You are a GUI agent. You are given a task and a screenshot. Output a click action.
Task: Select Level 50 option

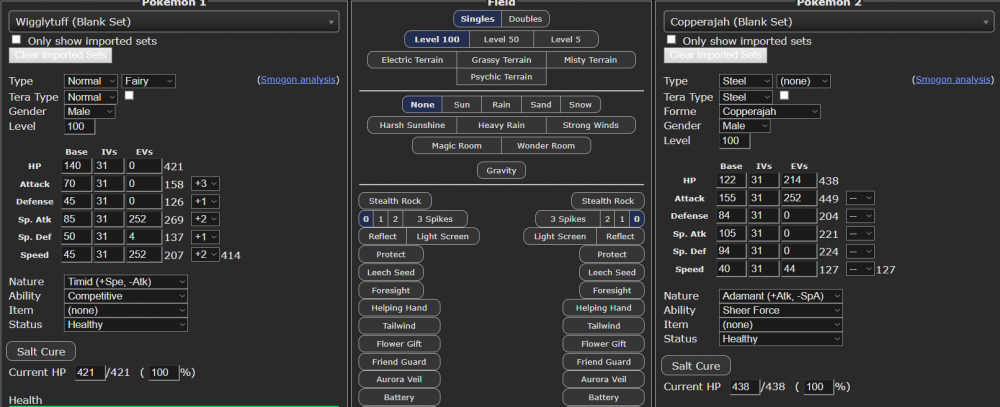point(501,40)
